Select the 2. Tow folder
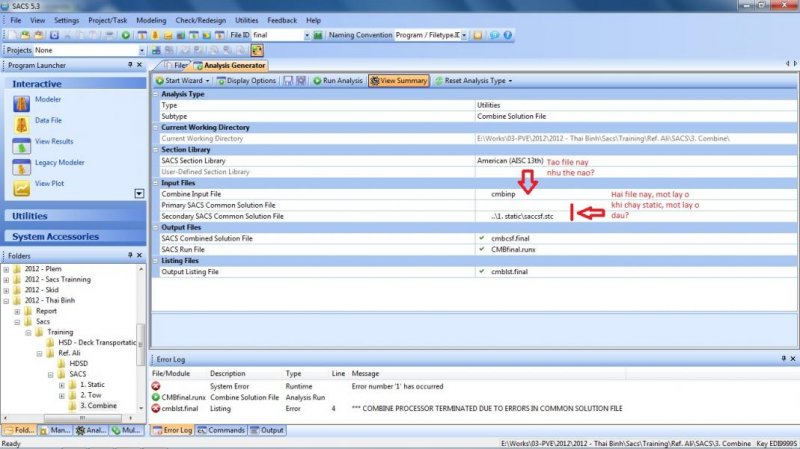Screen dimensions: 800x449 (x=90, y=395)
